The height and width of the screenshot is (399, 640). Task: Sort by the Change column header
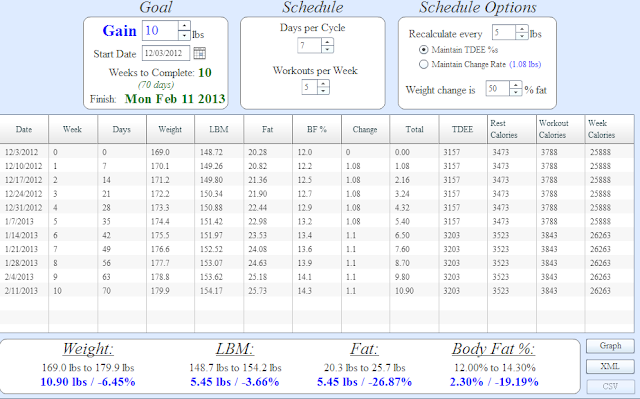365,129
